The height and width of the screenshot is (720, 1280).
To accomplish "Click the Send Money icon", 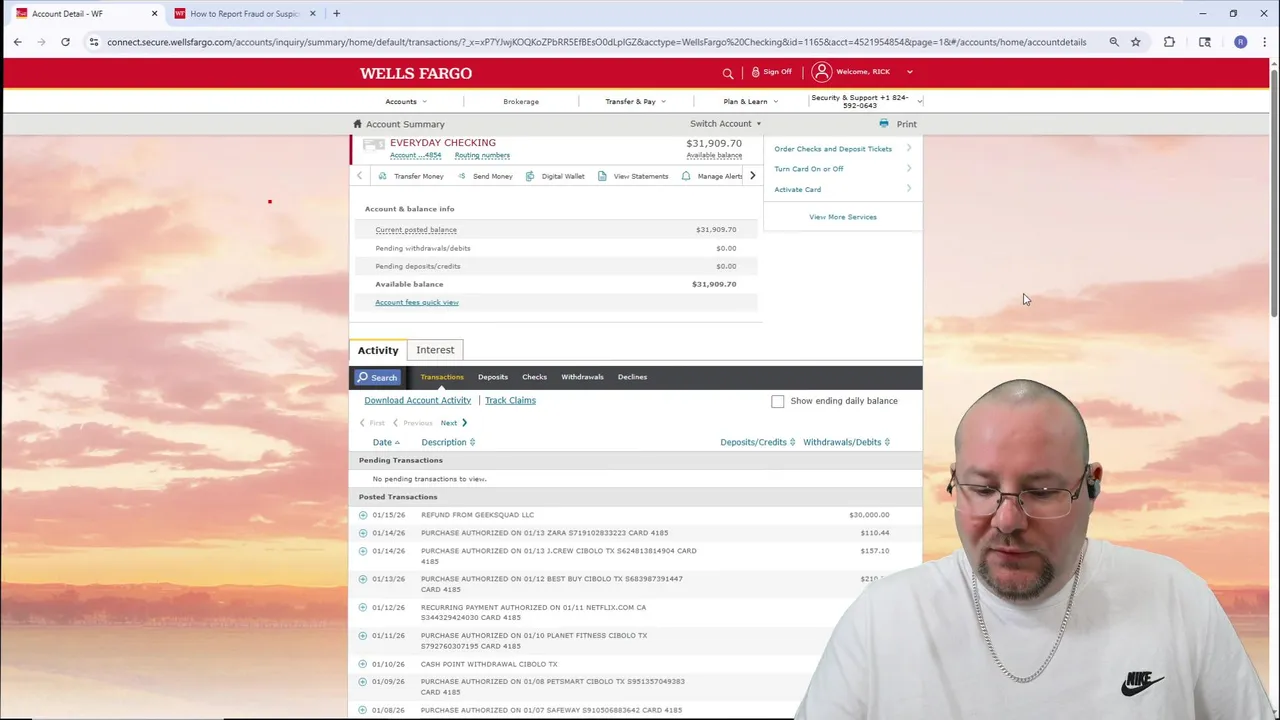I will pyautogui.click(x=461, y=176).
